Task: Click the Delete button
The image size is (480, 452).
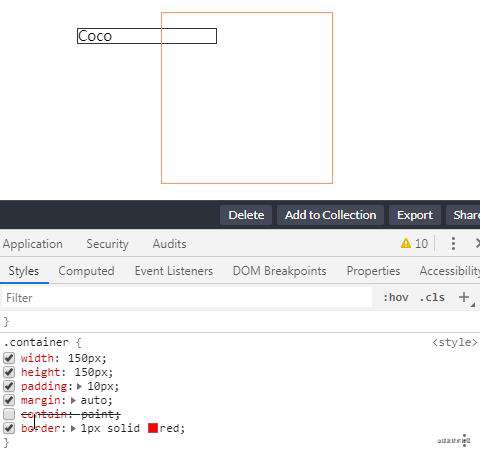Action: pos(246,215)
